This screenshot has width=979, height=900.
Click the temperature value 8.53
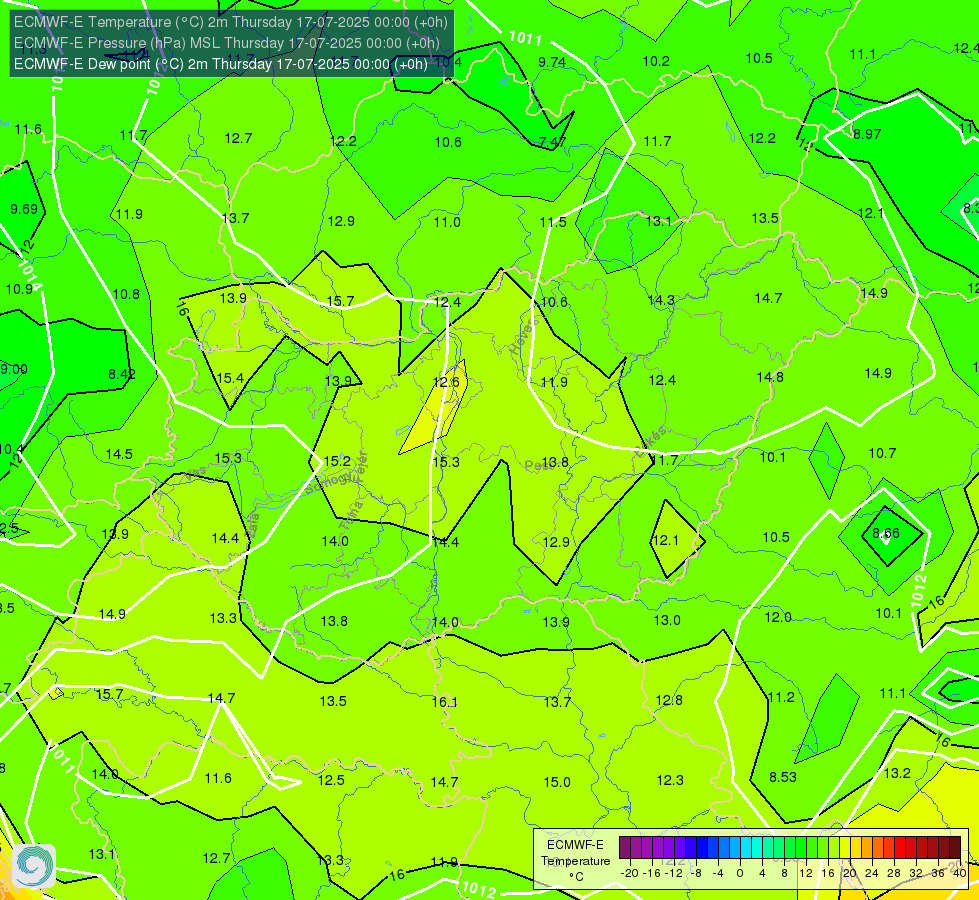point(783,778)
